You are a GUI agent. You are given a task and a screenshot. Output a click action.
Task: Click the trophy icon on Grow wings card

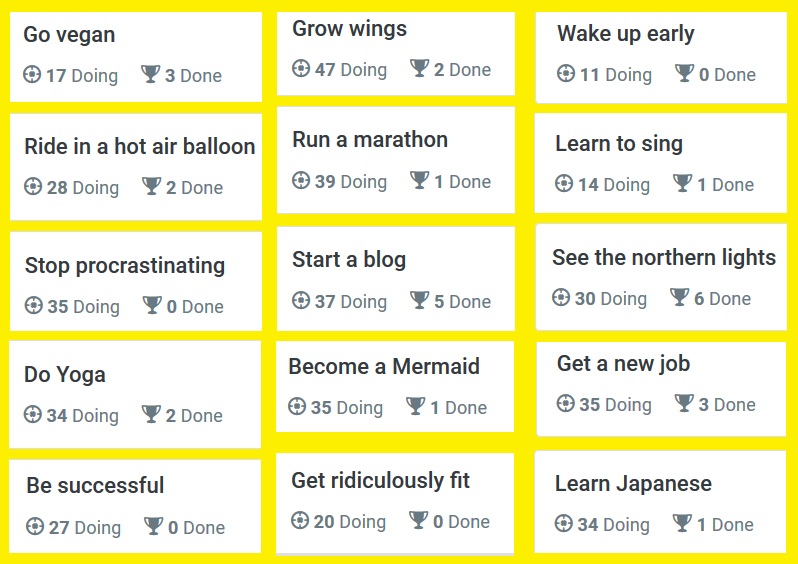[419, 68]
